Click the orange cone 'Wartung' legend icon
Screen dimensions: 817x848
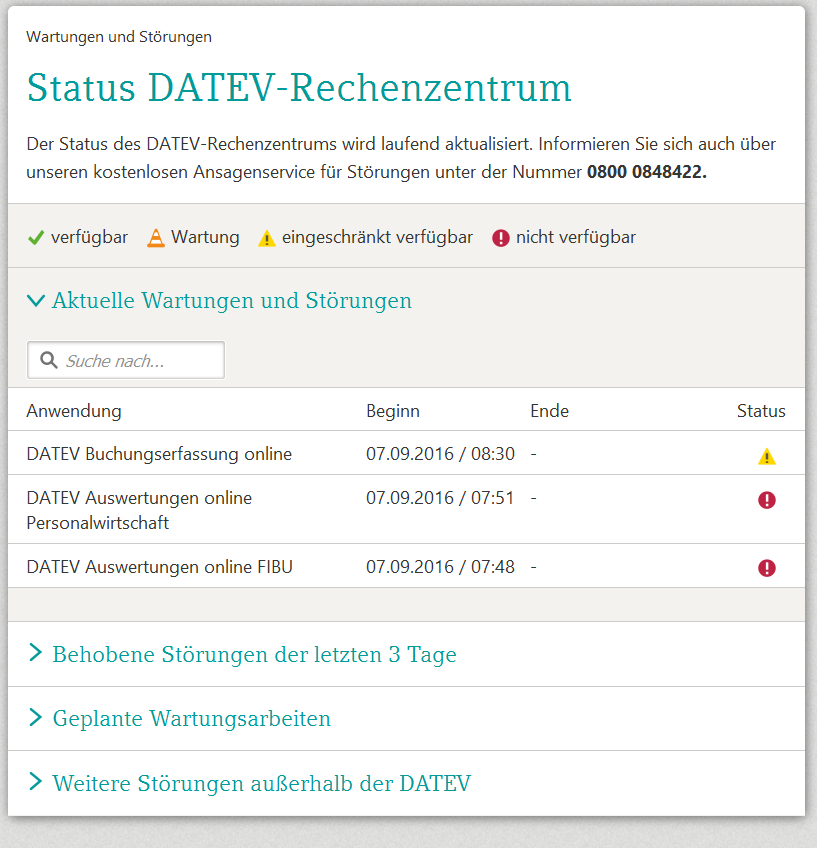coord(155,238)
